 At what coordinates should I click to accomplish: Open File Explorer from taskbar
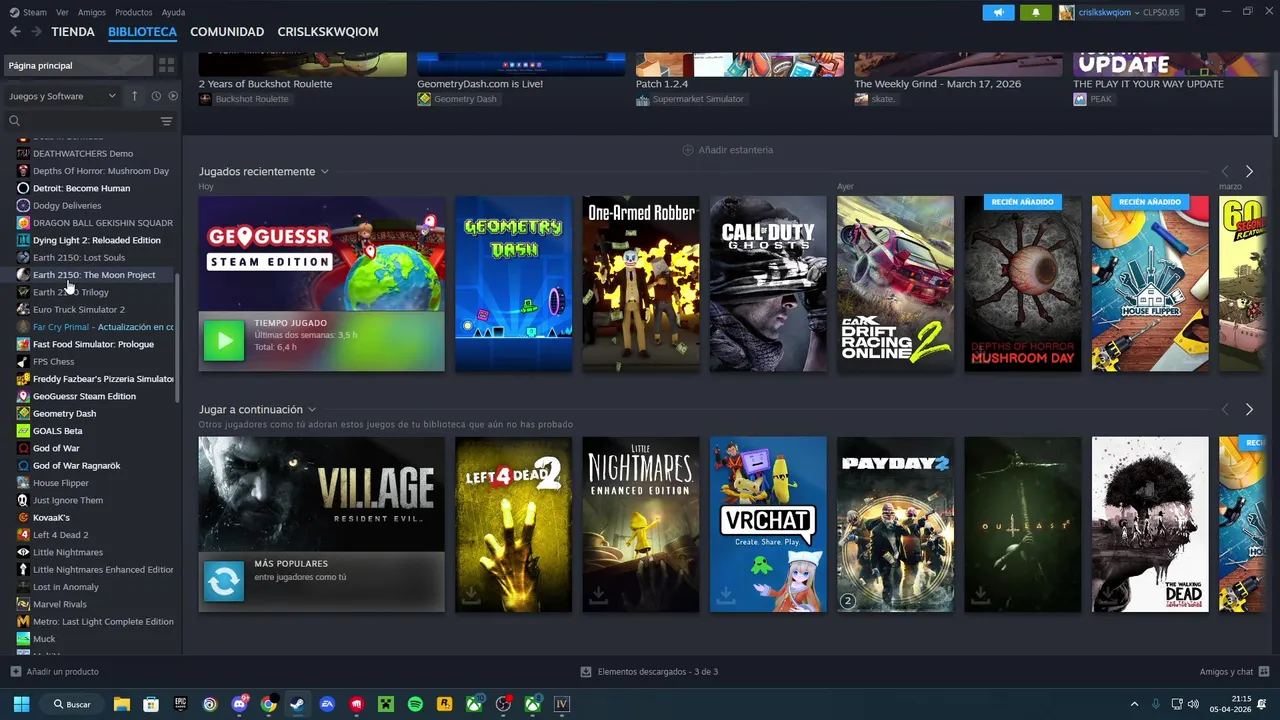pos(121,704)
